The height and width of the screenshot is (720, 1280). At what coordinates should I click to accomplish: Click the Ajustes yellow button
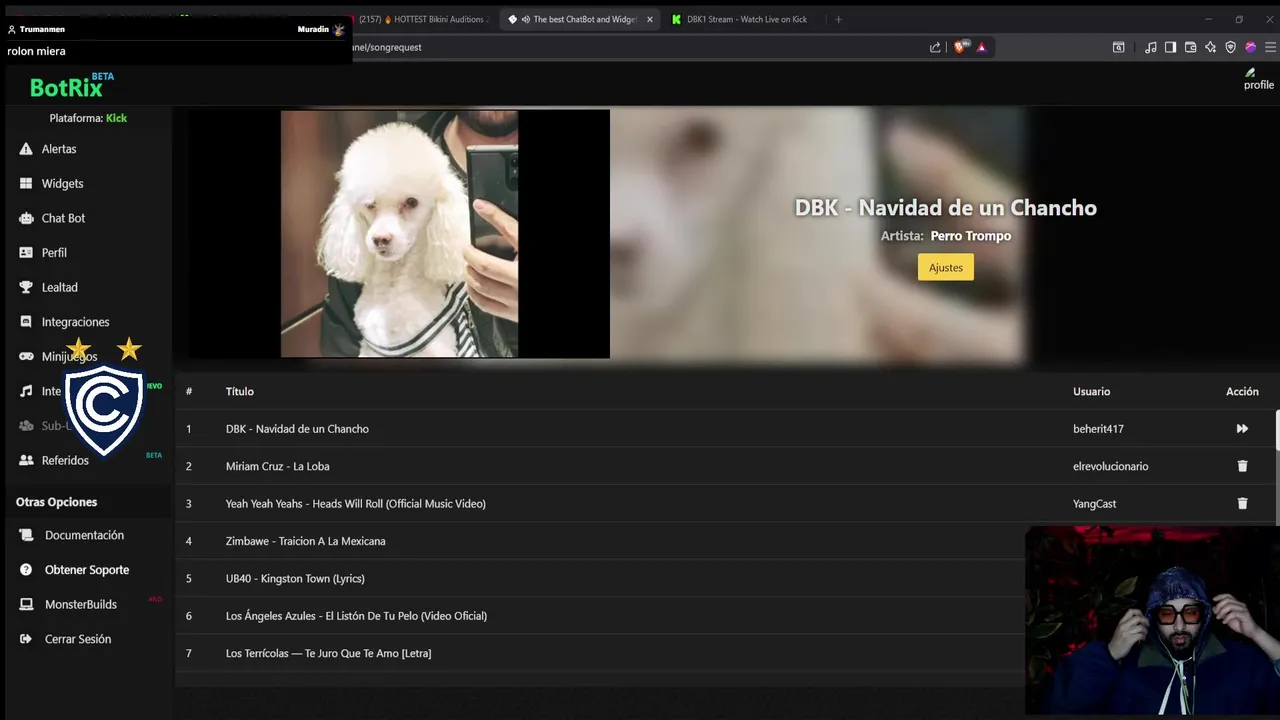point(945,267)
